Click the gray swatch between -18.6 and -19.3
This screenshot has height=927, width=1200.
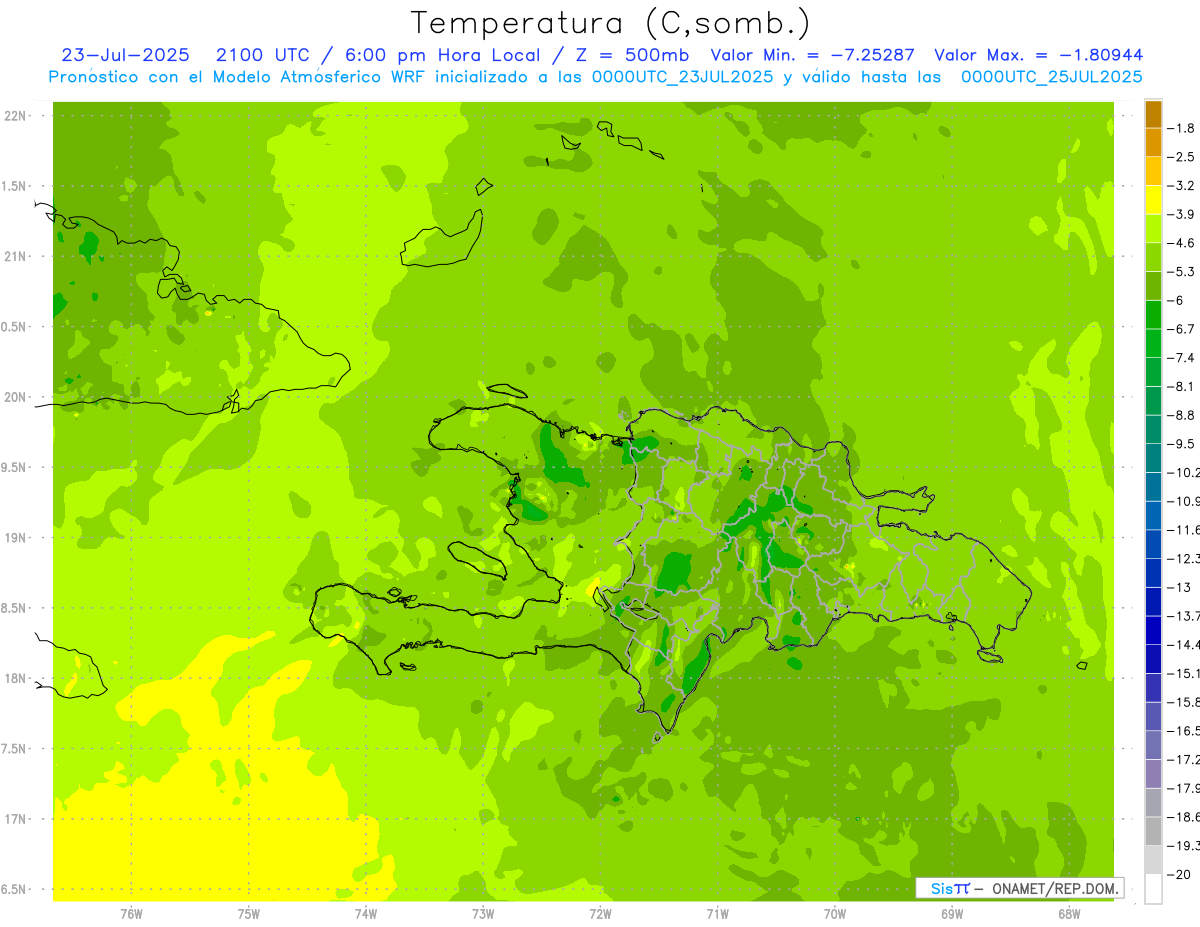click(1153, 831)
